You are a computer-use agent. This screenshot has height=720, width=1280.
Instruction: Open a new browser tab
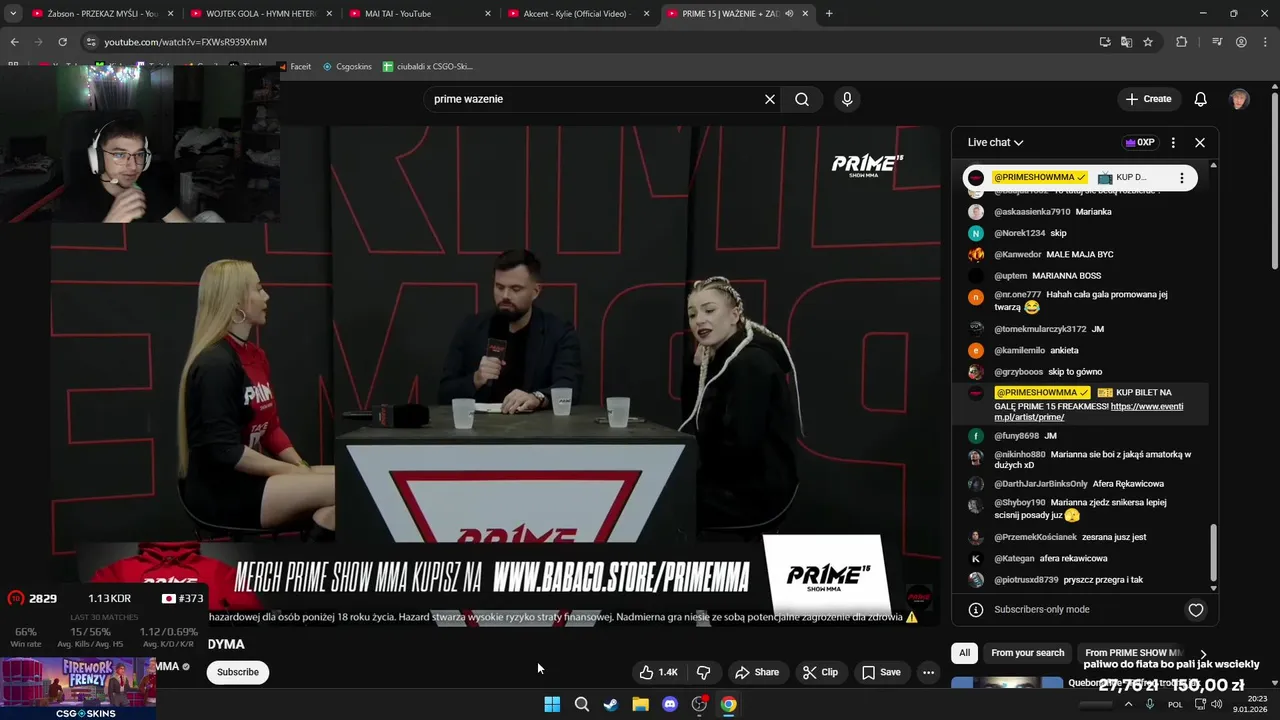tap(829, 14)
